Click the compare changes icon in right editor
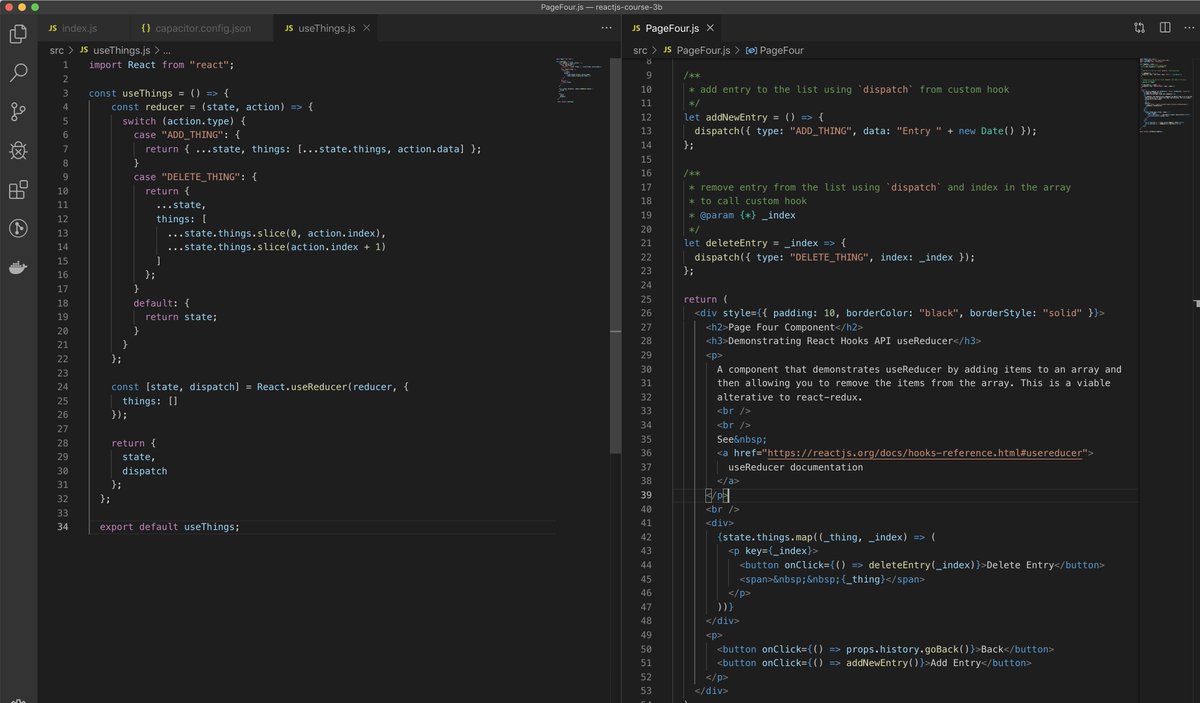This screenshot has height=703, width=1200. (1139, 28)
